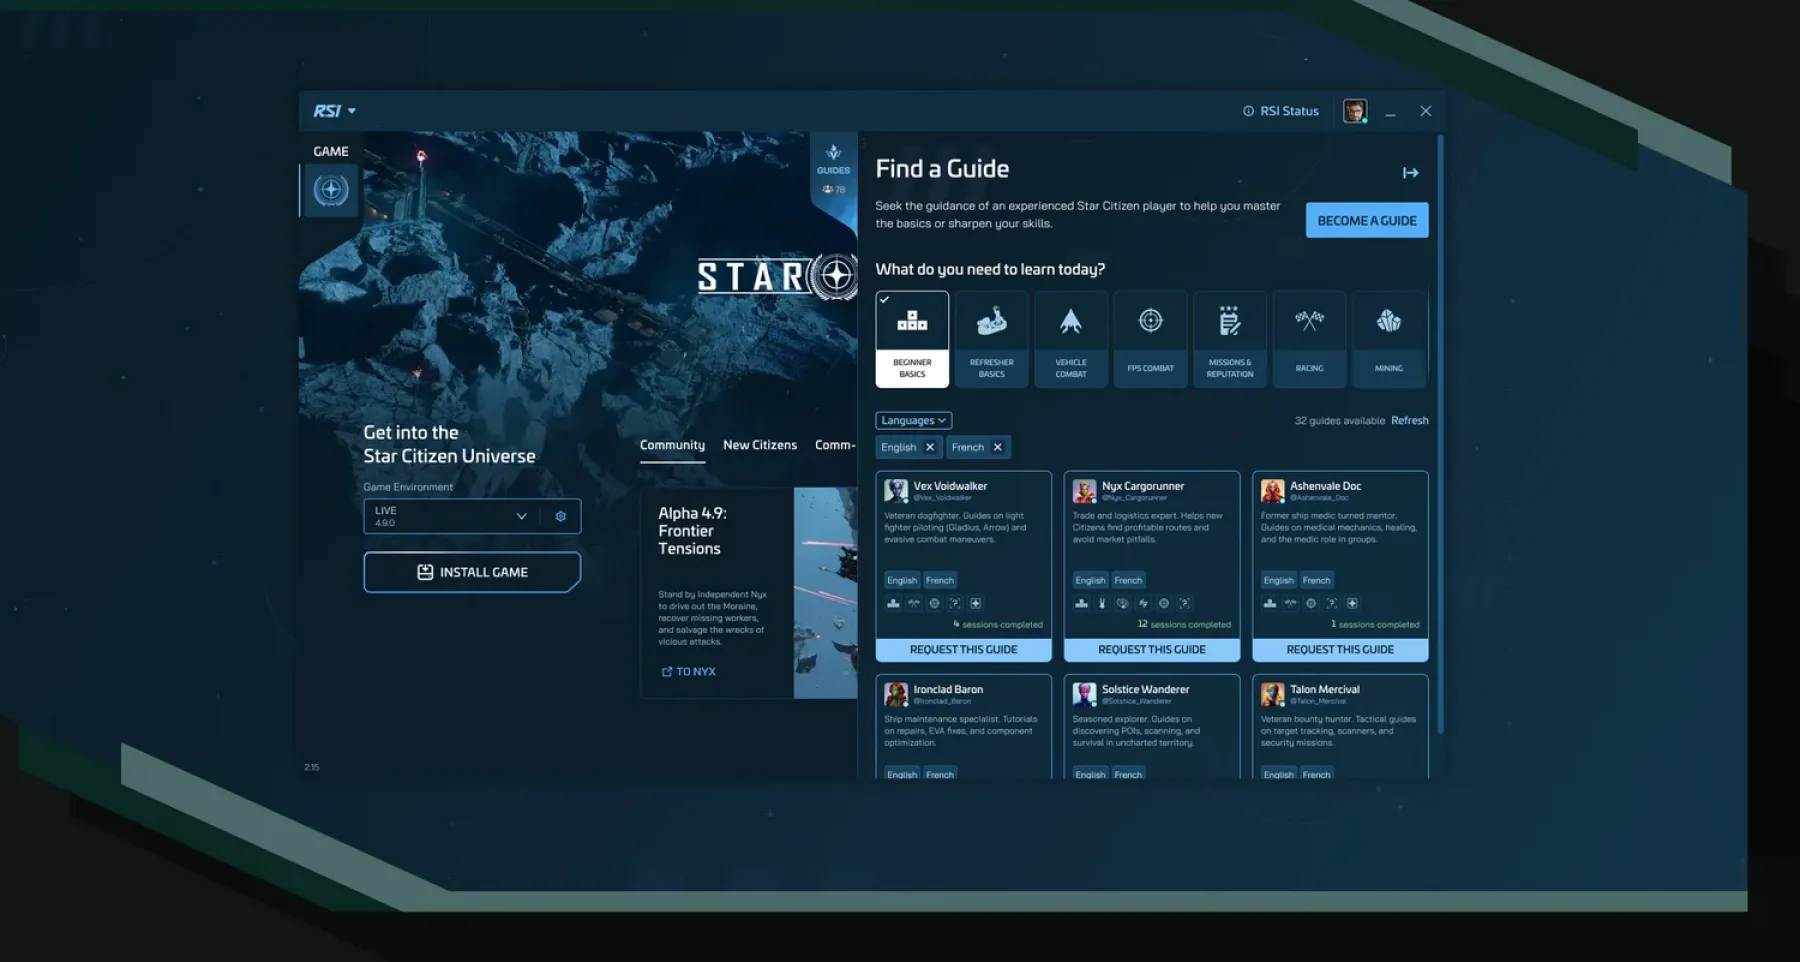Viewport: 1800px width, 962px height.
Task: Click beginner basics icon on Ashenvale Doc card
Action: click(x=1270, y=603)
